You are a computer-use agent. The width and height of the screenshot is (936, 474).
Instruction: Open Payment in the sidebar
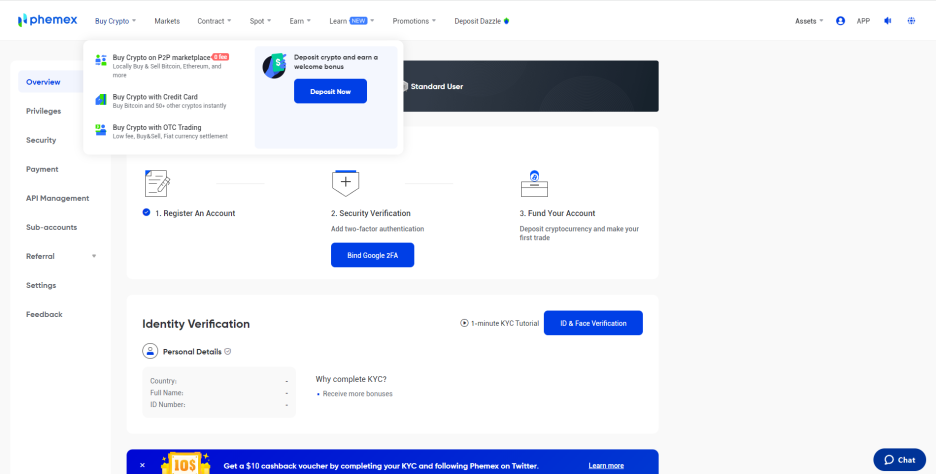pyautogui.click(x=42, y=169)
